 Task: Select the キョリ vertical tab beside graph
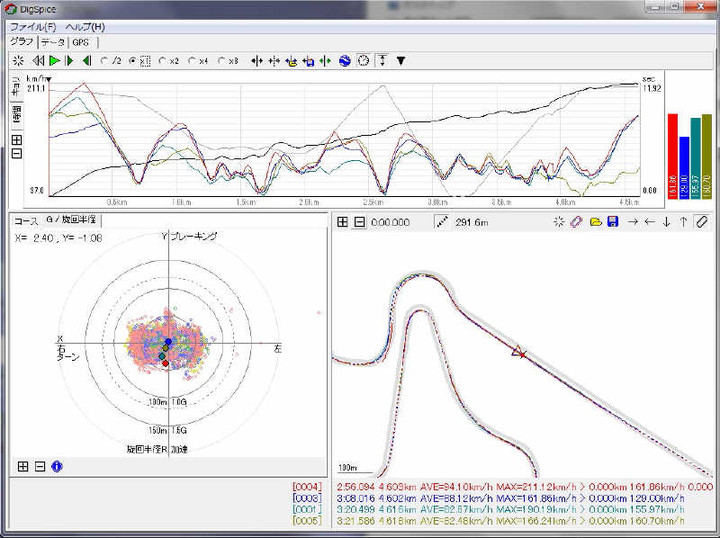coord(16,86)
